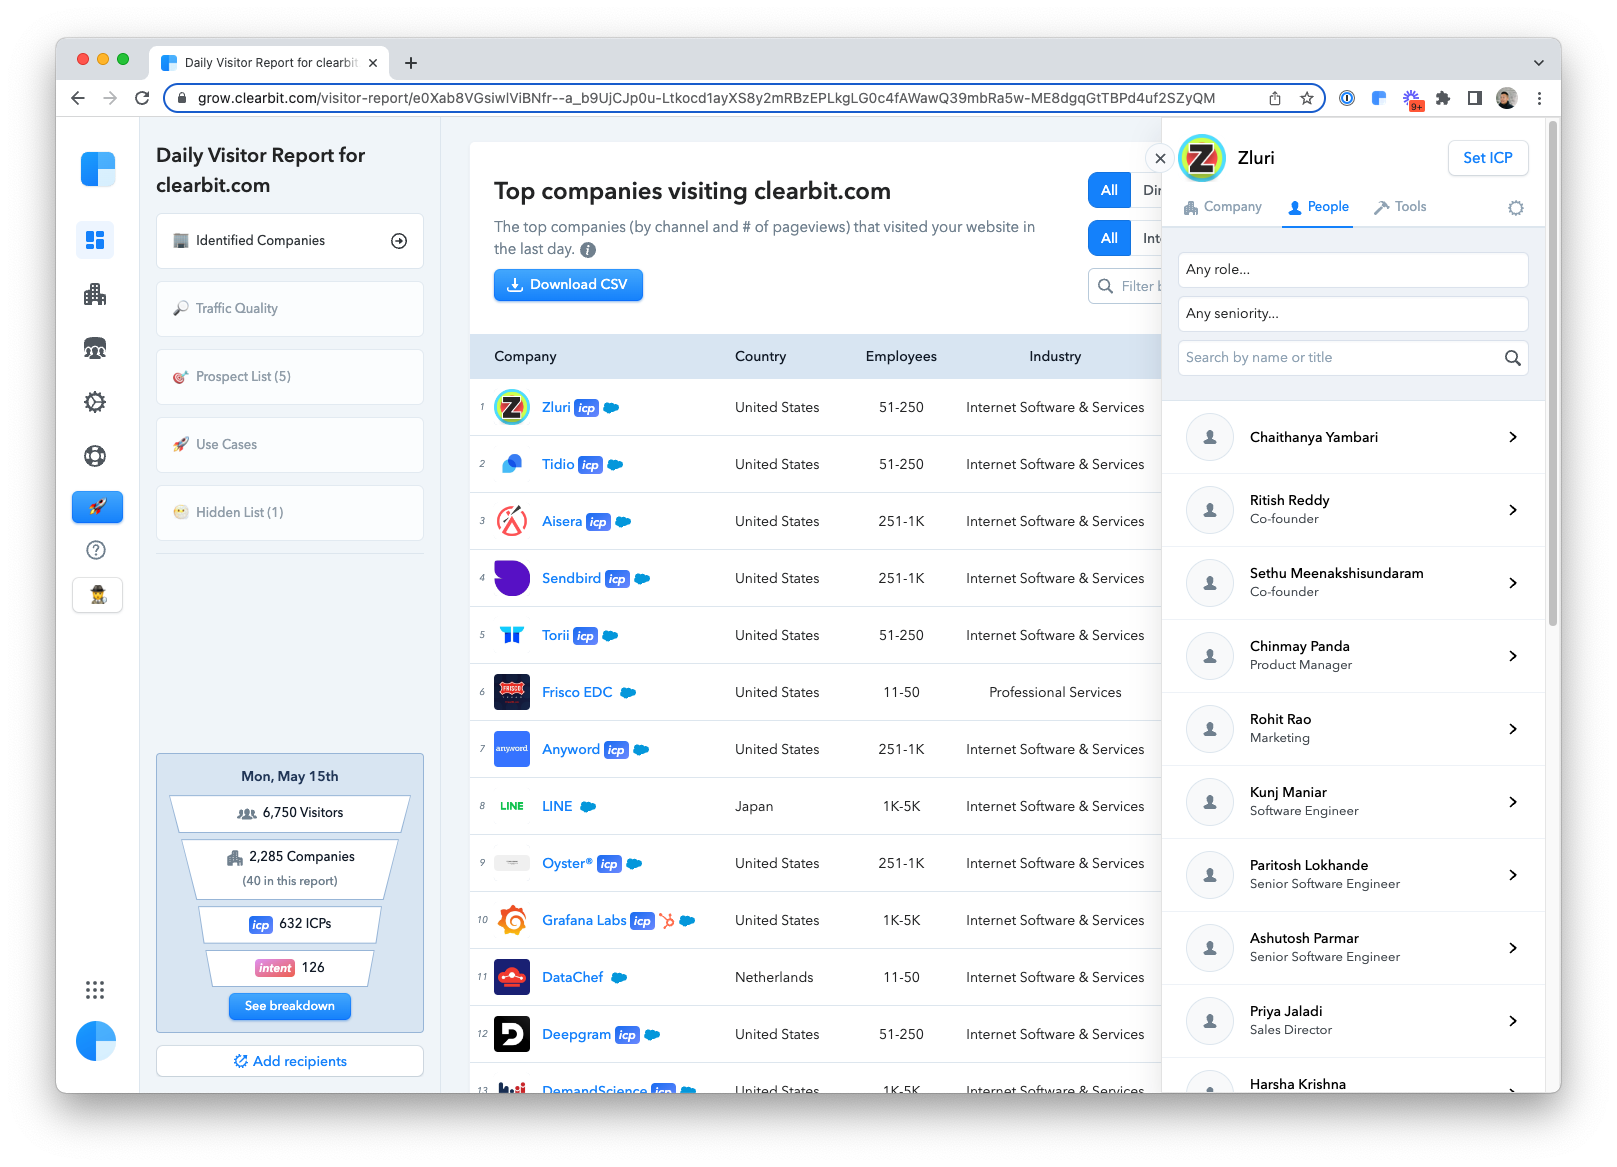Switch to the Tools tab

[x=1400, y=207]
